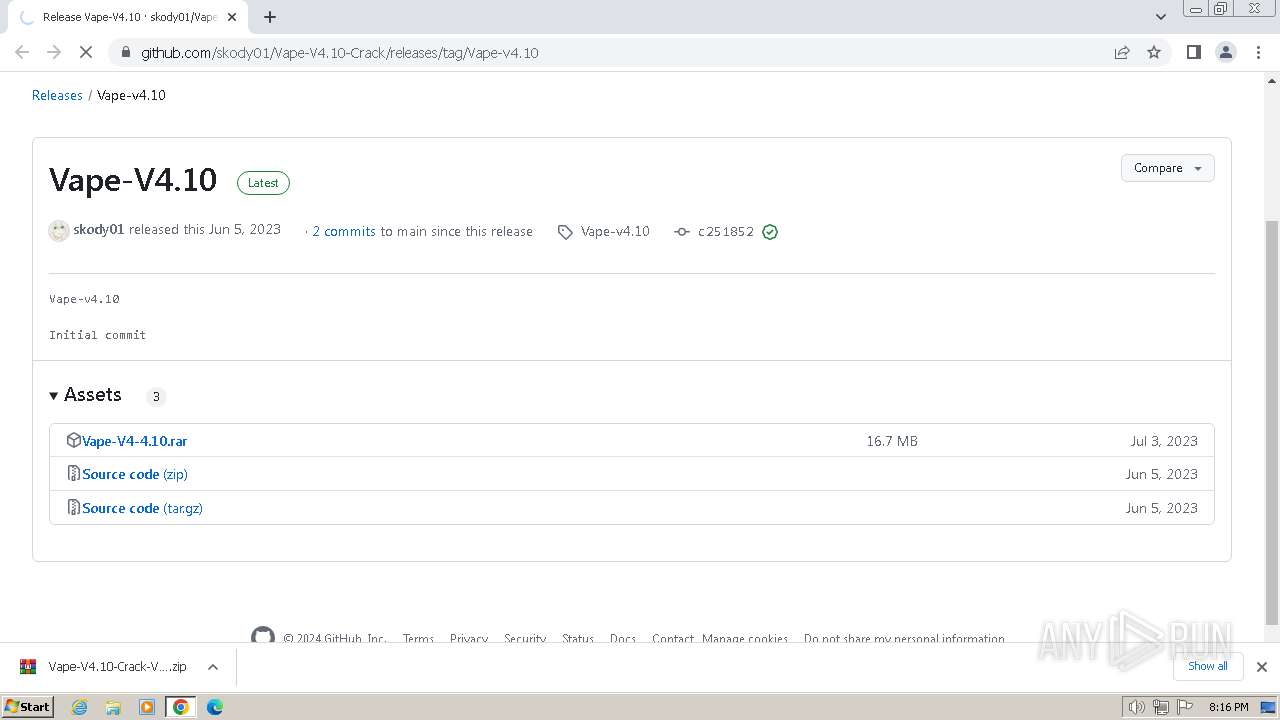Open the tab search chevron

point(1160,17)
